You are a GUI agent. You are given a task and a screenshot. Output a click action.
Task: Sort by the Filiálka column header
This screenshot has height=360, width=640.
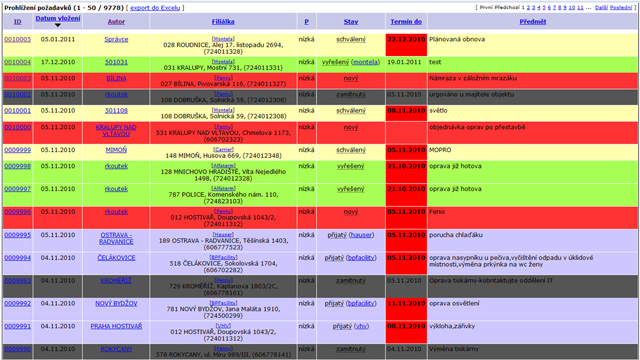tap(223, 22)
